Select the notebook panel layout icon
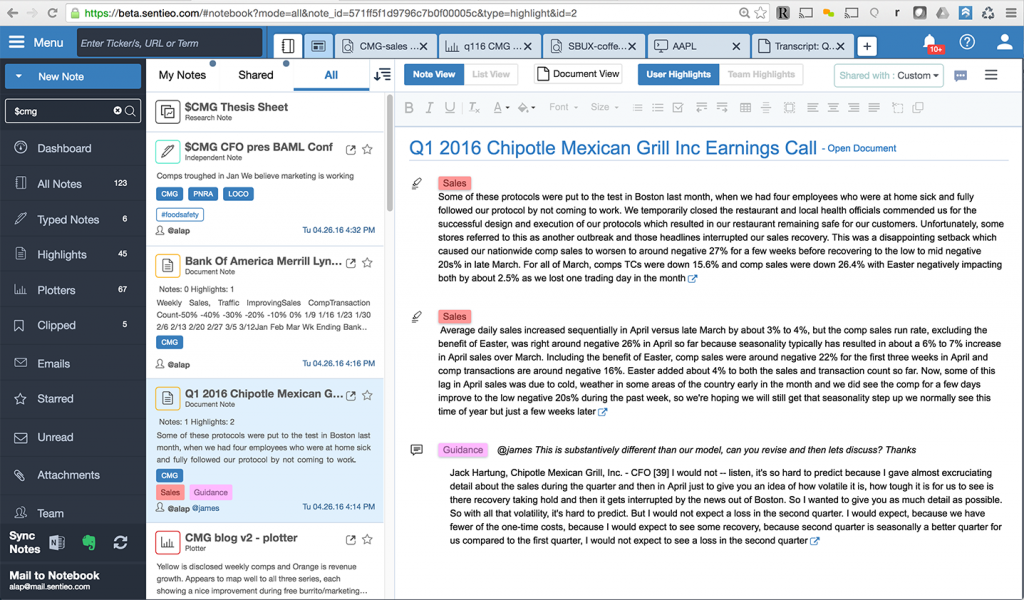The height and width of the screenshot is (600, 1024). 288,46
